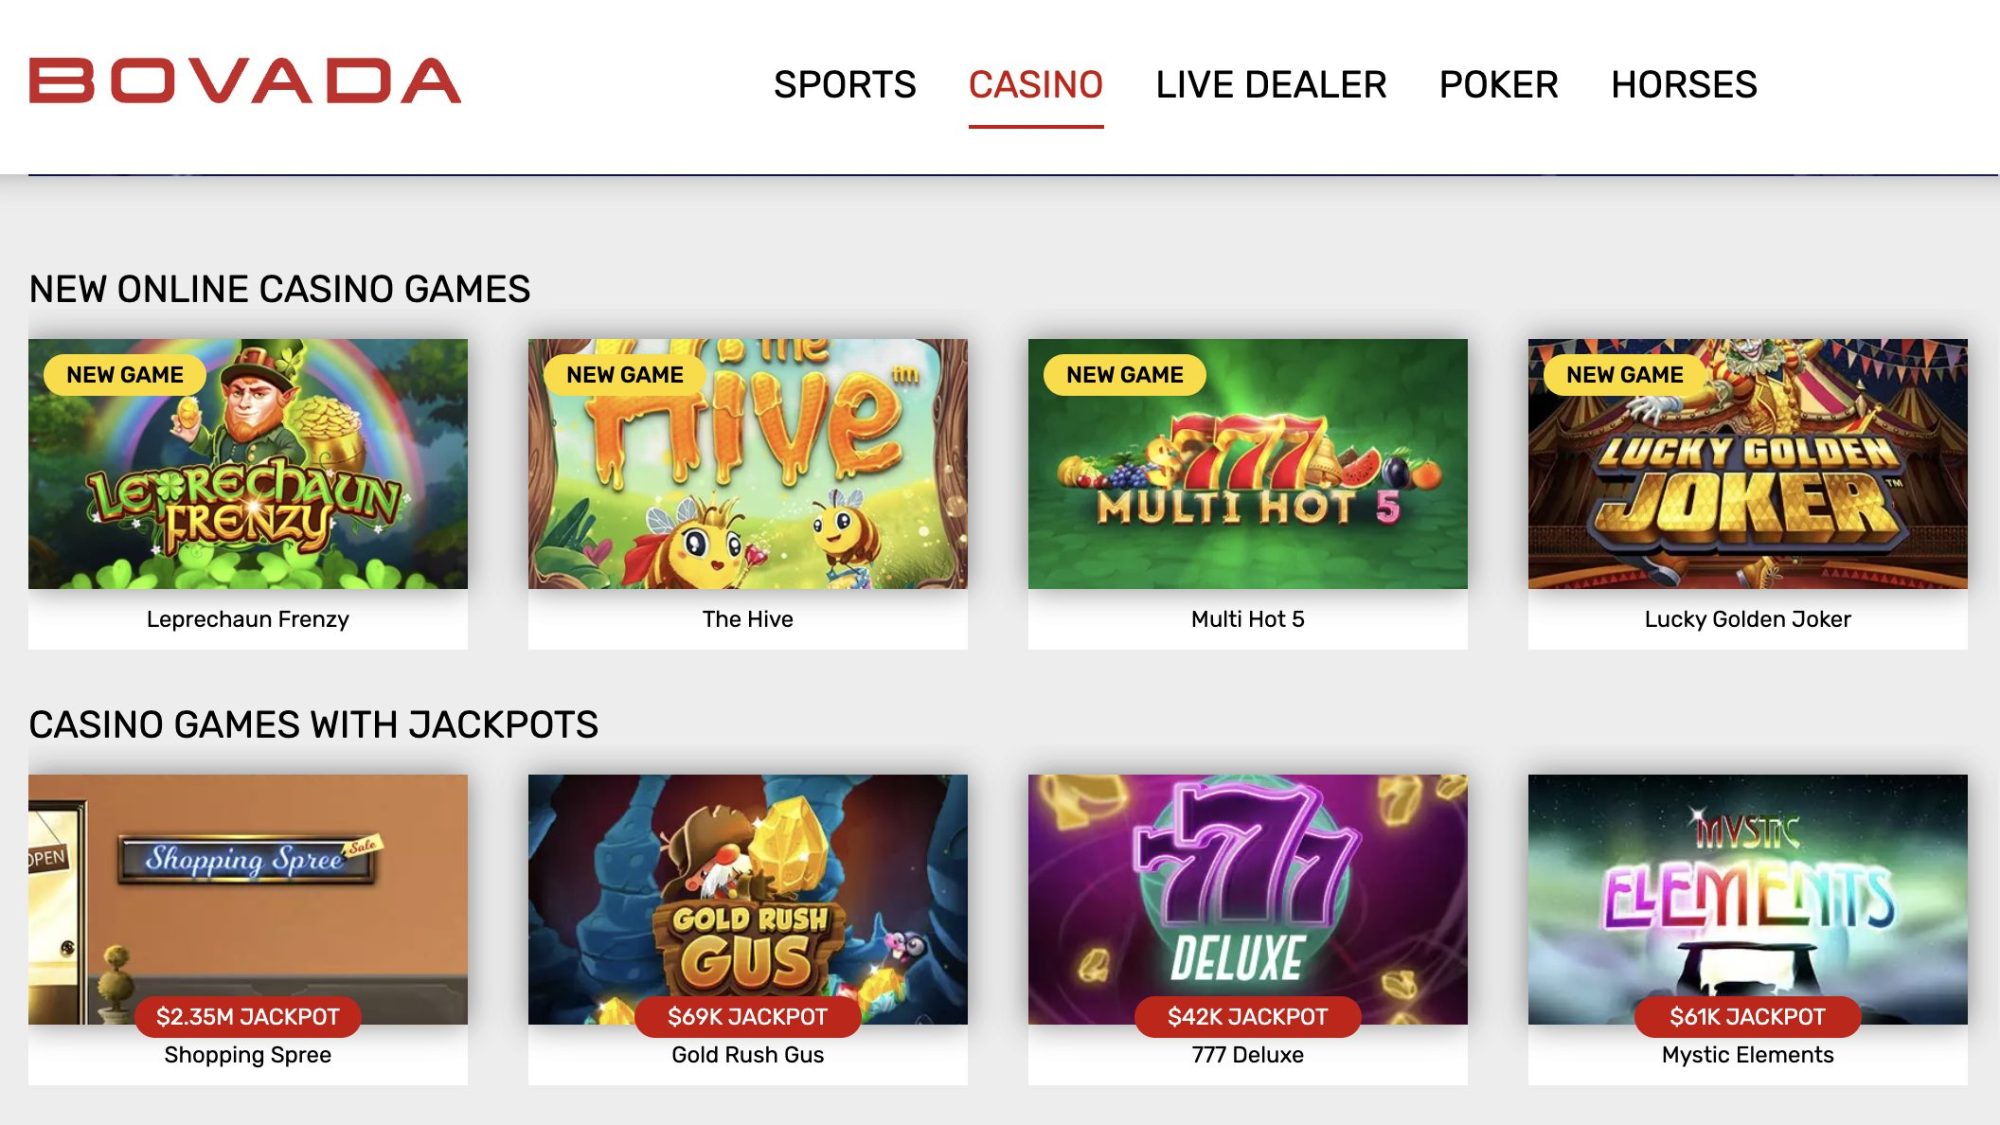Image resolution: width=2000 pixels, height=1125 pixels.
Task: Click the $61K Jackpot badge
Action: (x=1748, y=1017)
